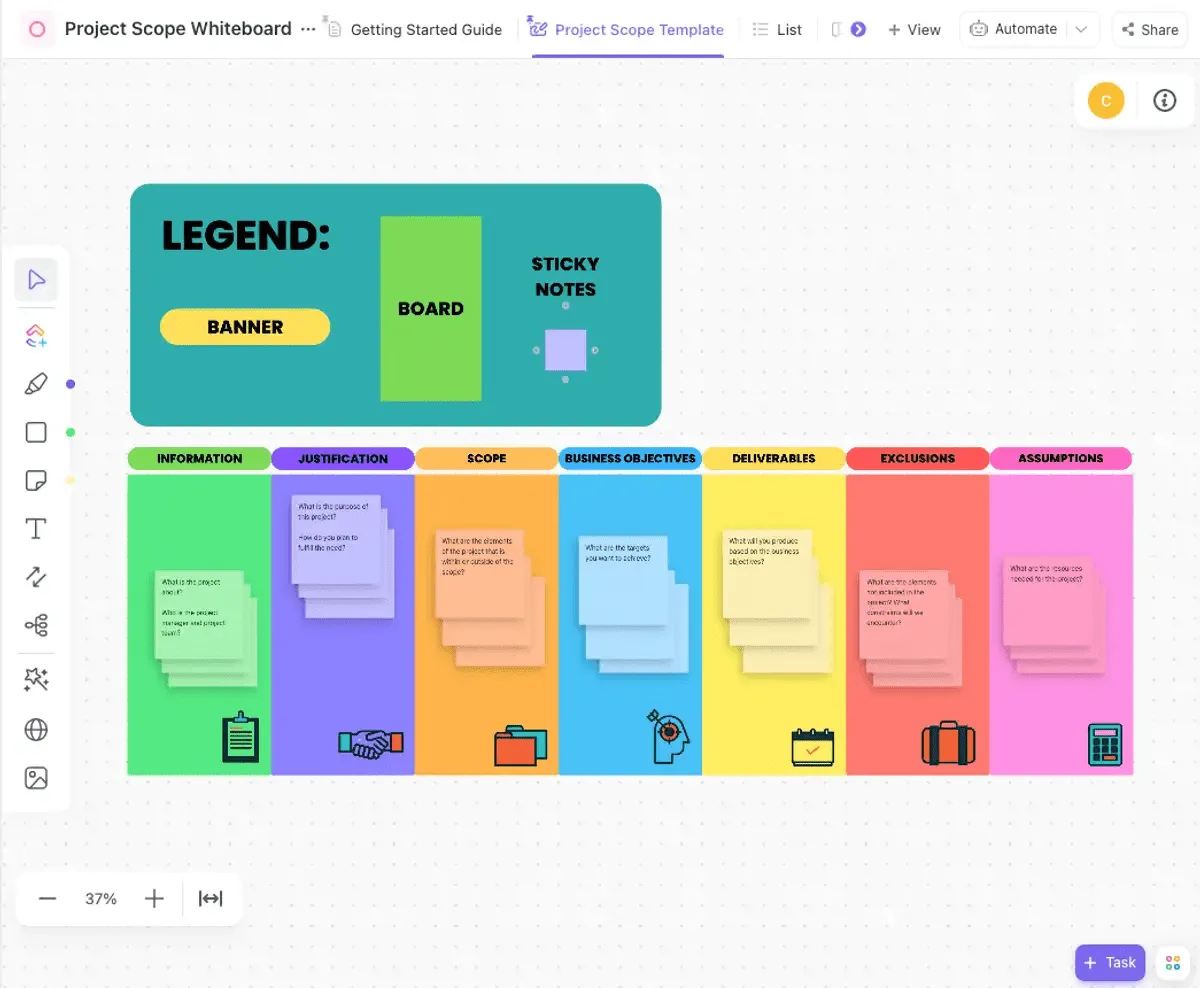Click the clipboard icon on Information board
Viewport: 1200px width, 988px height.
(240, 736)
